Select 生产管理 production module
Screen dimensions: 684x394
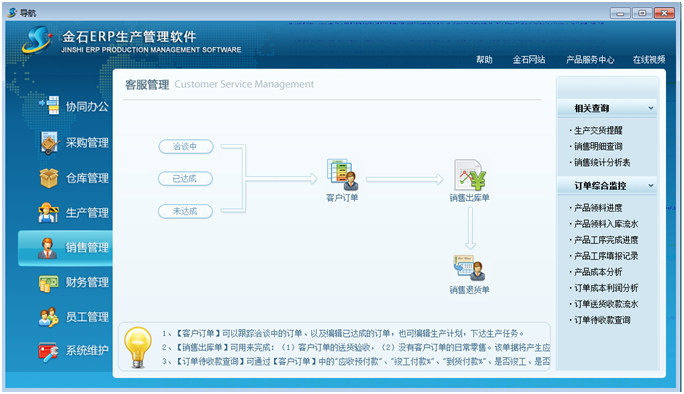click(x=74, y=213)
